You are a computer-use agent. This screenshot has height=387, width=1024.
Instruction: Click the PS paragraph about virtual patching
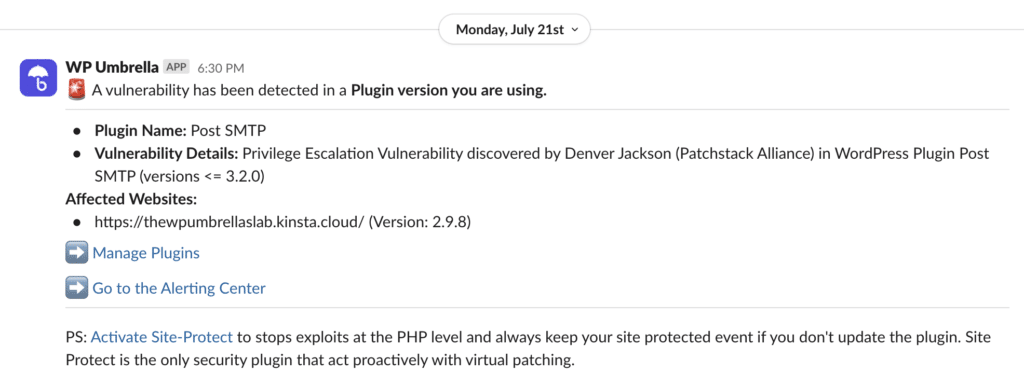528,349
